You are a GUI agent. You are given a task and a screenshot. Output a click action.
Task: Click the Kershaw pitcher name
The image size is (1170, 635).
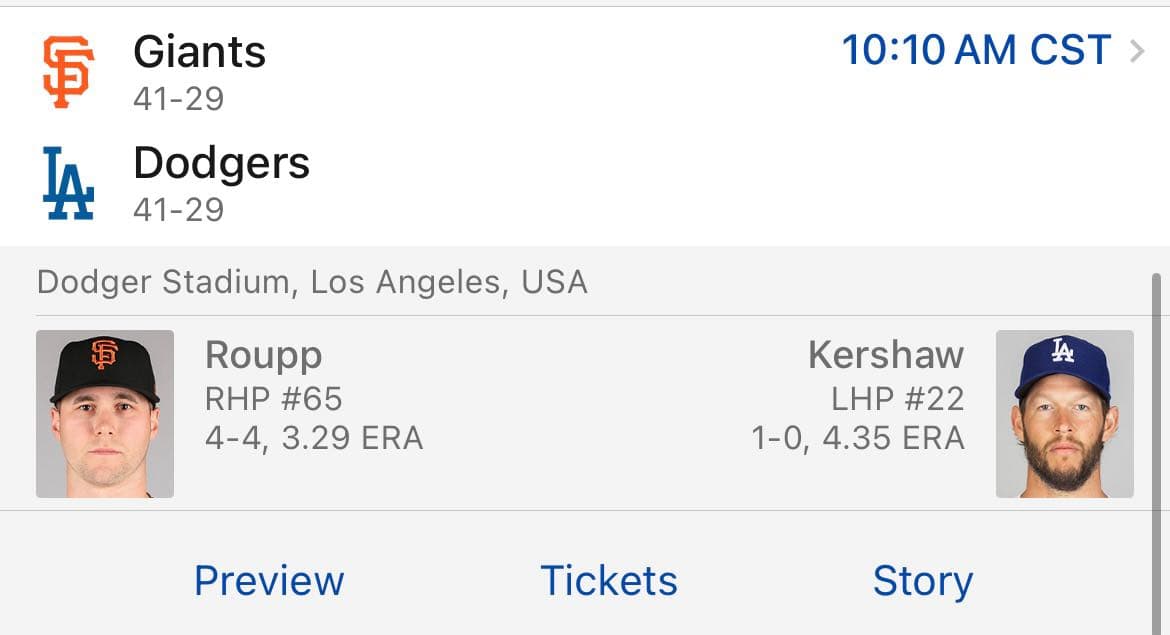[886, 355]
